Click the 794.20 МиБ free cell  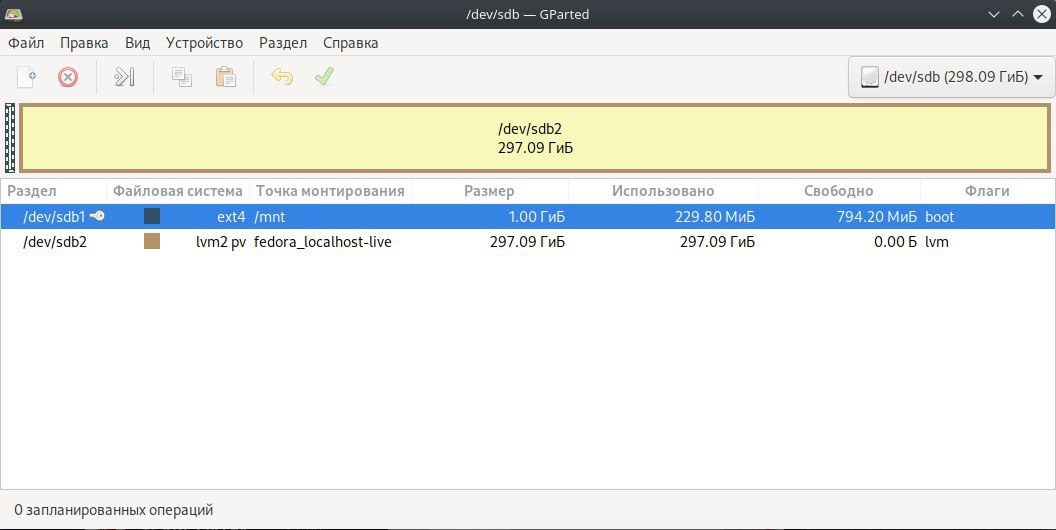tap(877, 217)
